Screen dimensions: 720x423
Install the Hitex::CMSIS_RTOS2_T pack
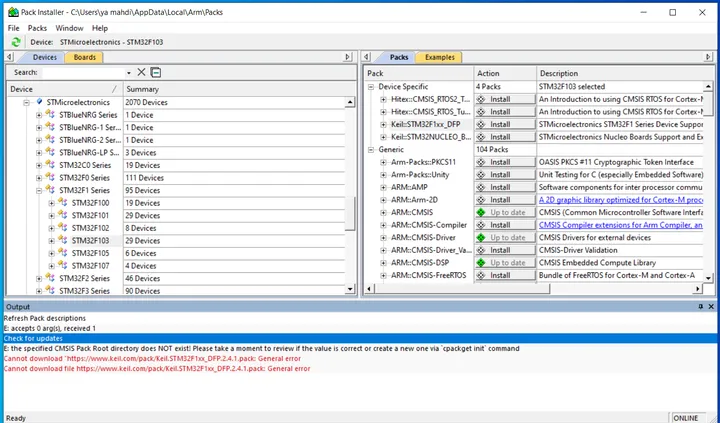coord(505,99)
